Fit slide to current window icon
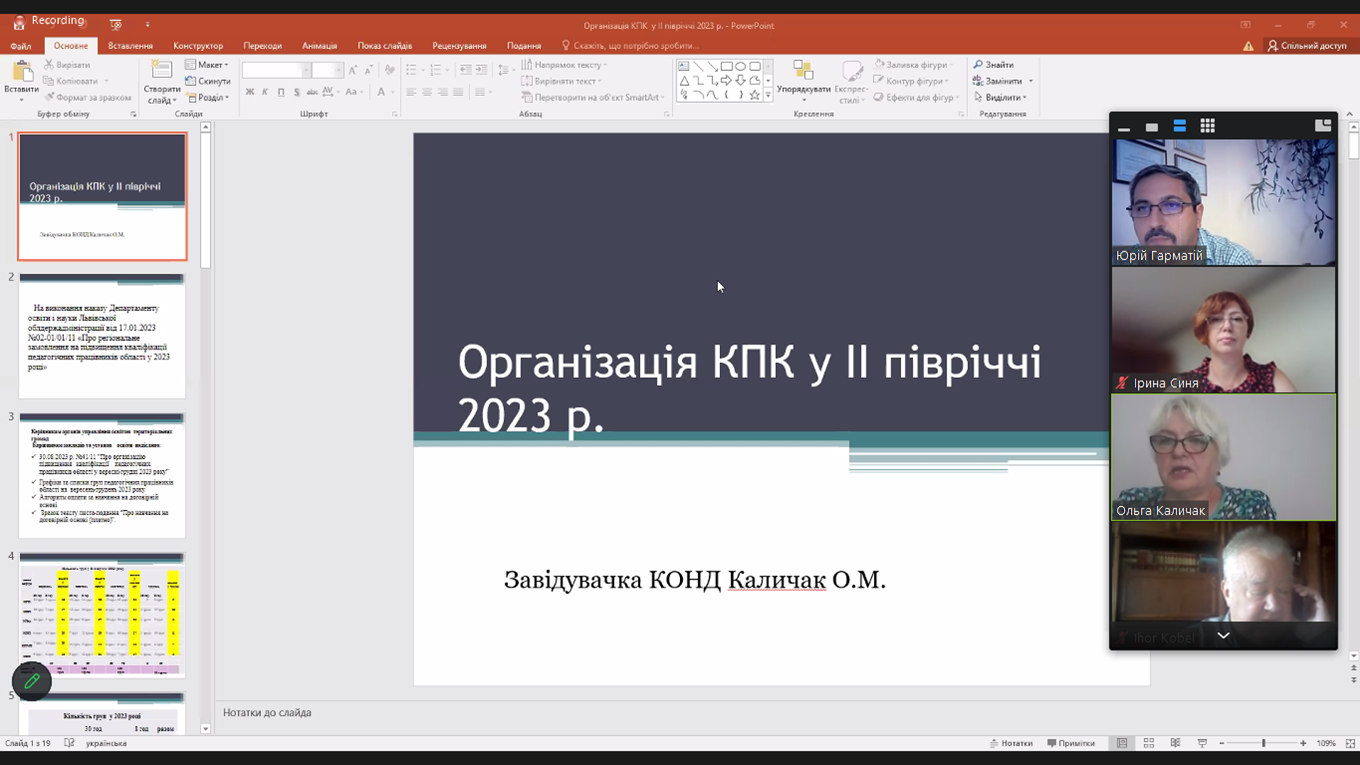This screenshot has width=1360, height=765. [1350, 744]
